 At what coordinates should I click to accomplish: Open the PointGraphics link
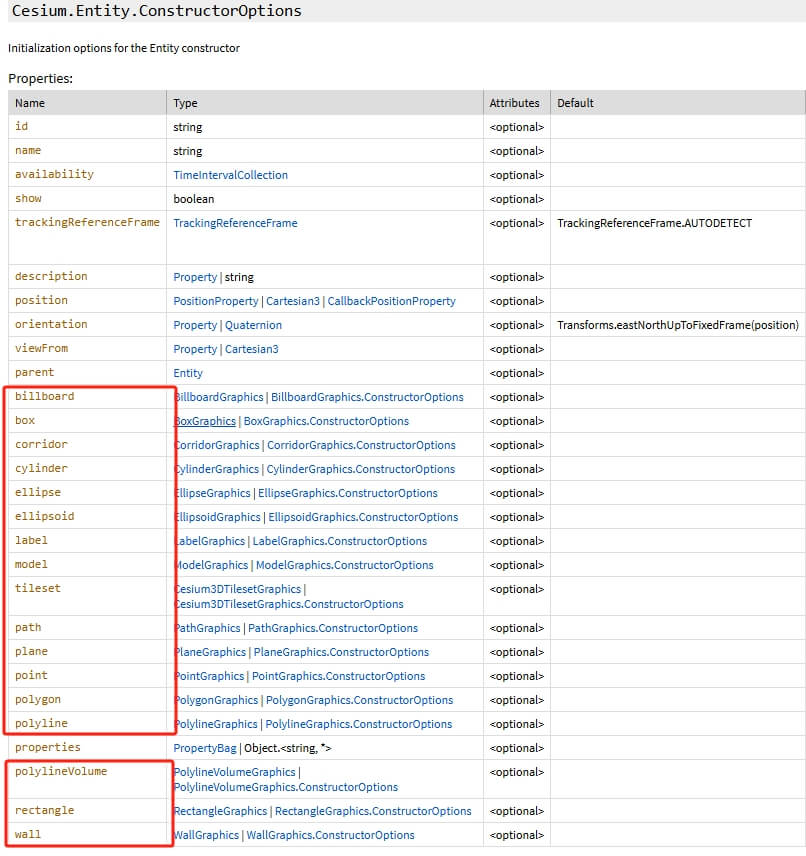[x=209, y=676]
